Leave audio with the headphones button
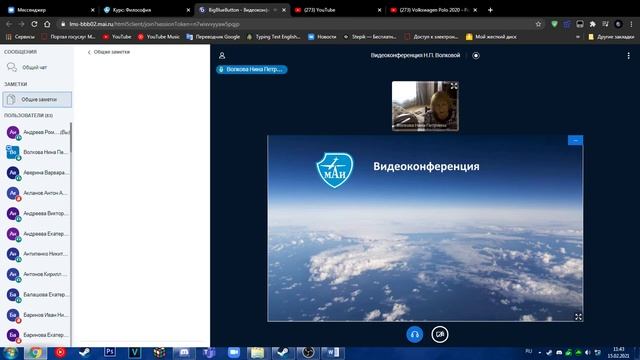This screenshot has height=360, width=640. click(414, 334)
